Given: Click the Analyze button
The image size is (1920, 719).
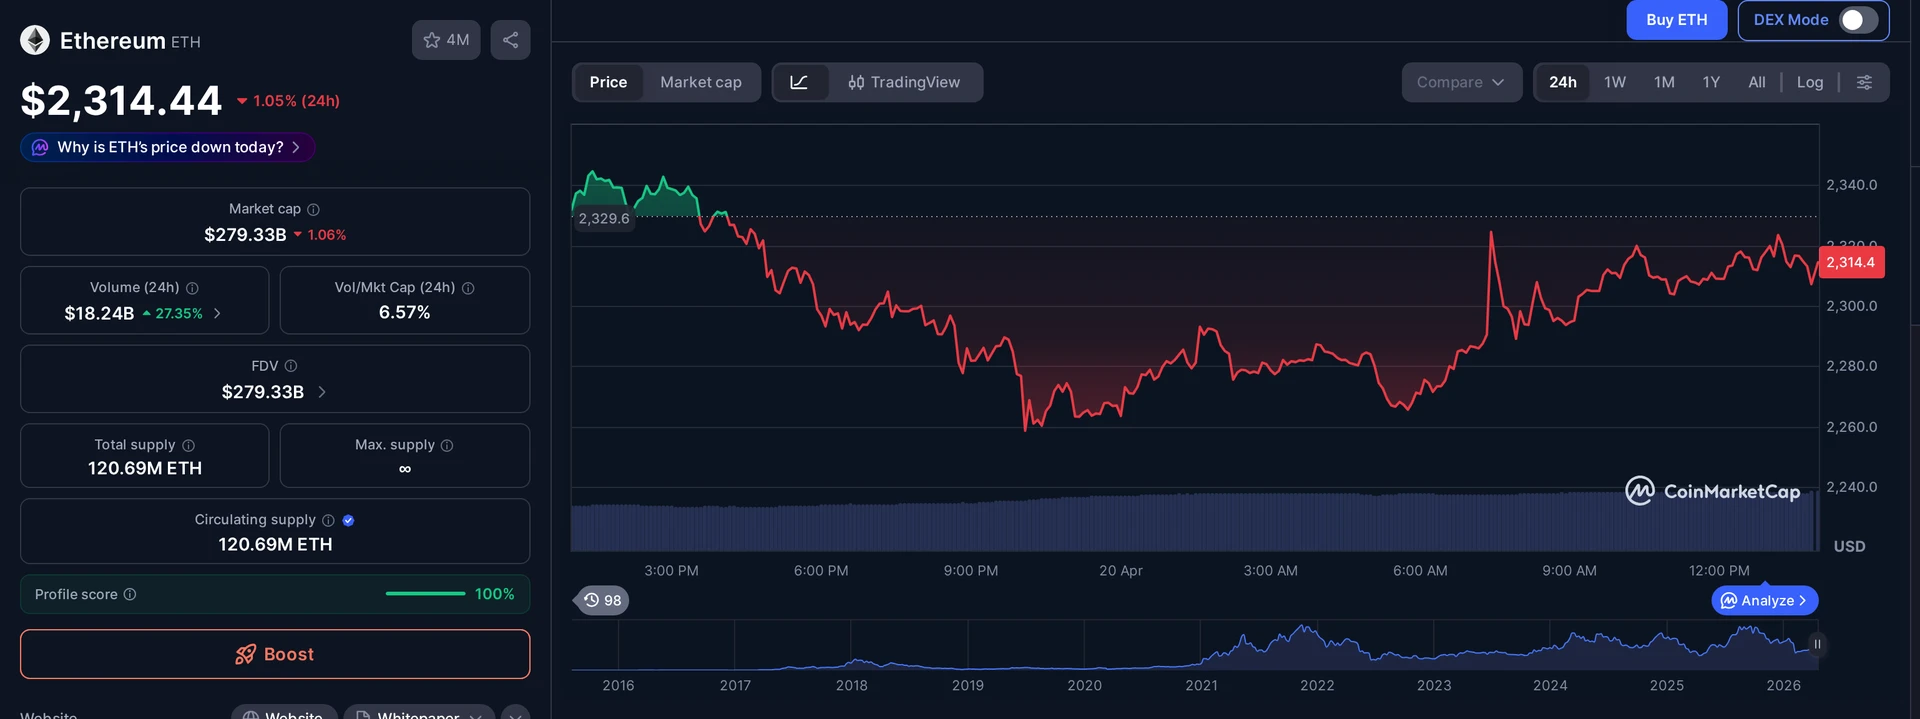Looking at the screenshot, I should (x=1765, y=600).
